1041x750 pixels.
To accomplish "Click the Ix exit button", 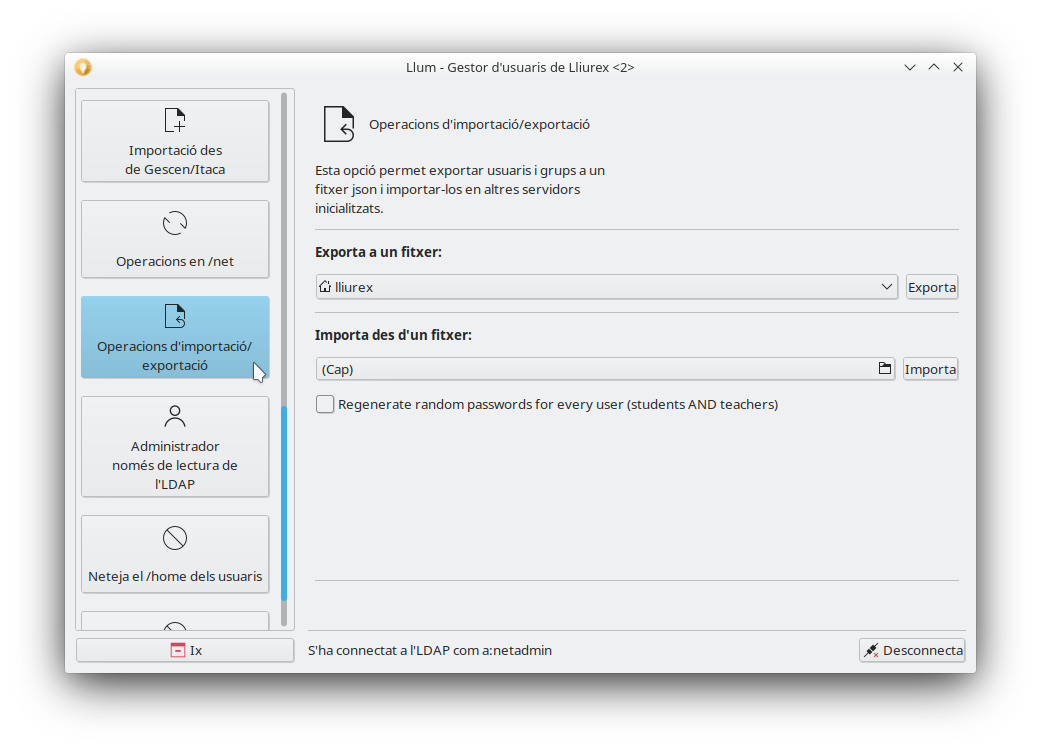I will click(x=185, y=650).
